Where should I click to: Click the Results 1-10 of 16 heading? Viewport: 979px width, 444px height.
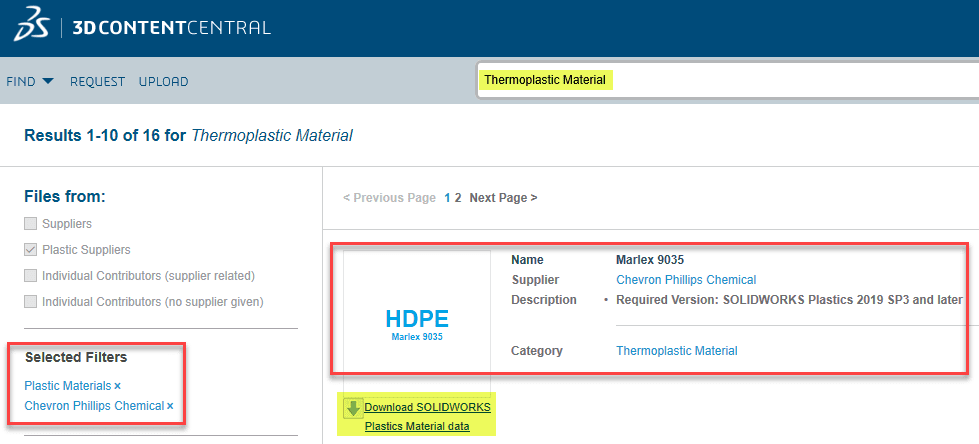pos(189,135)
